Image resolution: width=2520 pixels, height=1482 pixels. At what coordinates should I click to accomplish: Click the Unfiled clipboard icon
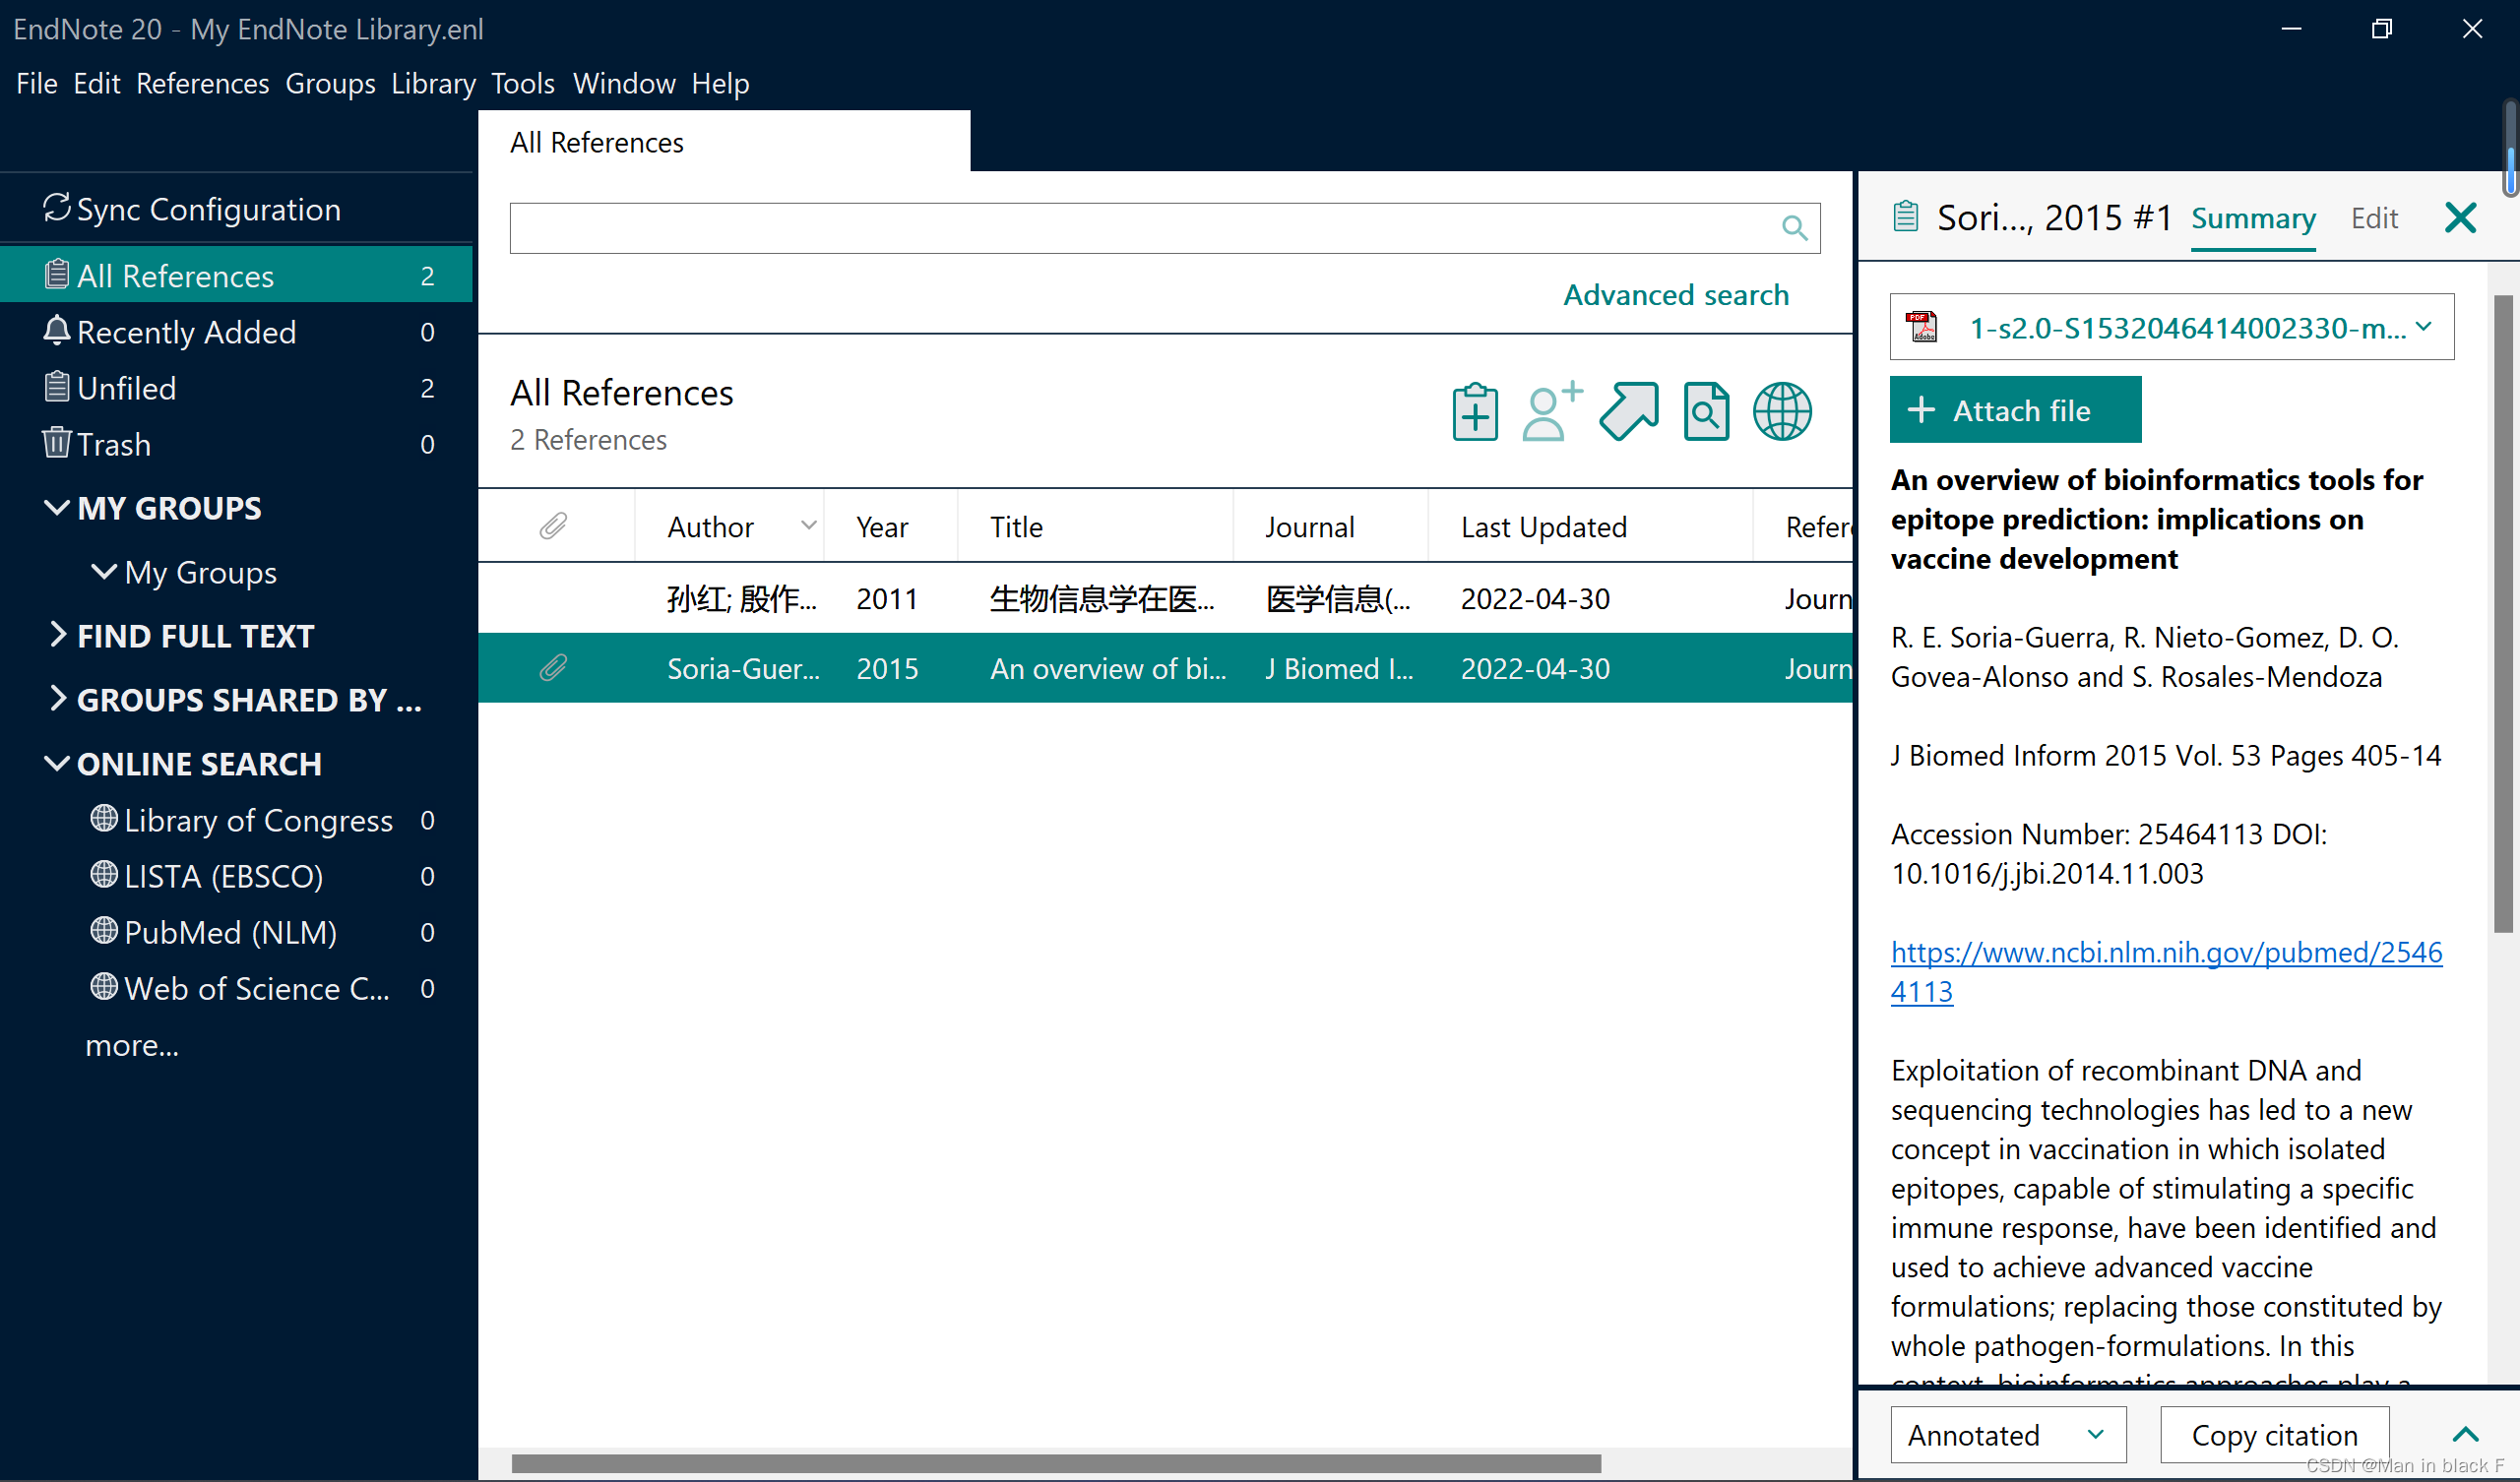tap(56, 385)
